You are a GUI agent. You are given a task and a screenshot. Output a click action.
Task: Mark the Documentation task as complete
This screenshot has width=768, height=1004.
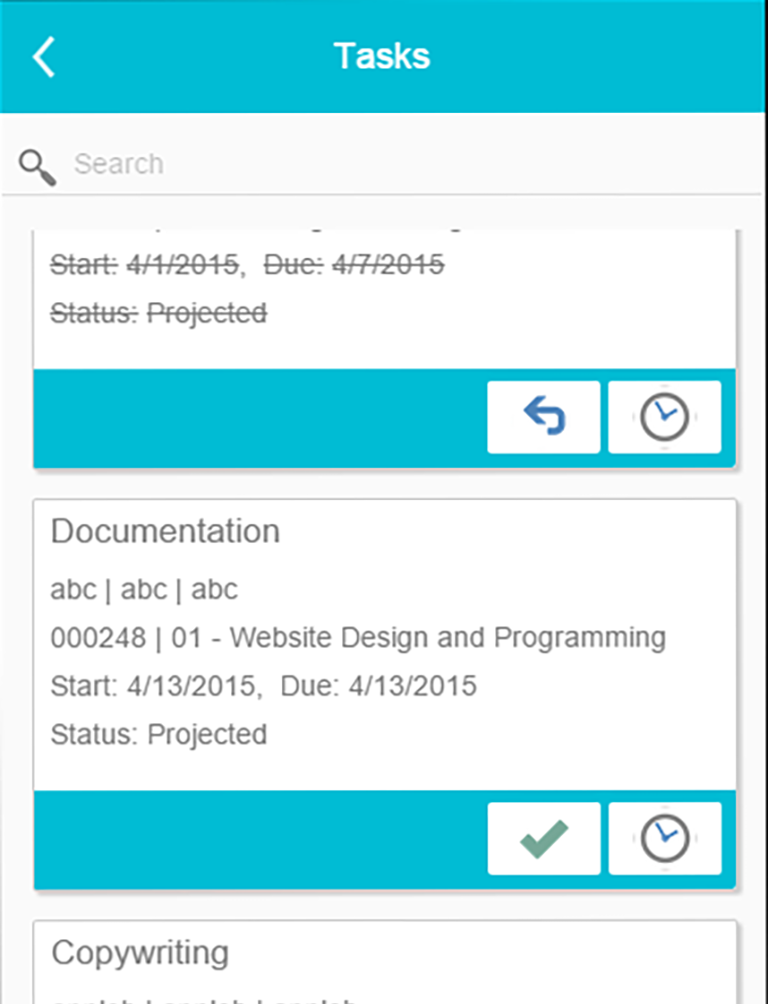[x=544, y=838]
